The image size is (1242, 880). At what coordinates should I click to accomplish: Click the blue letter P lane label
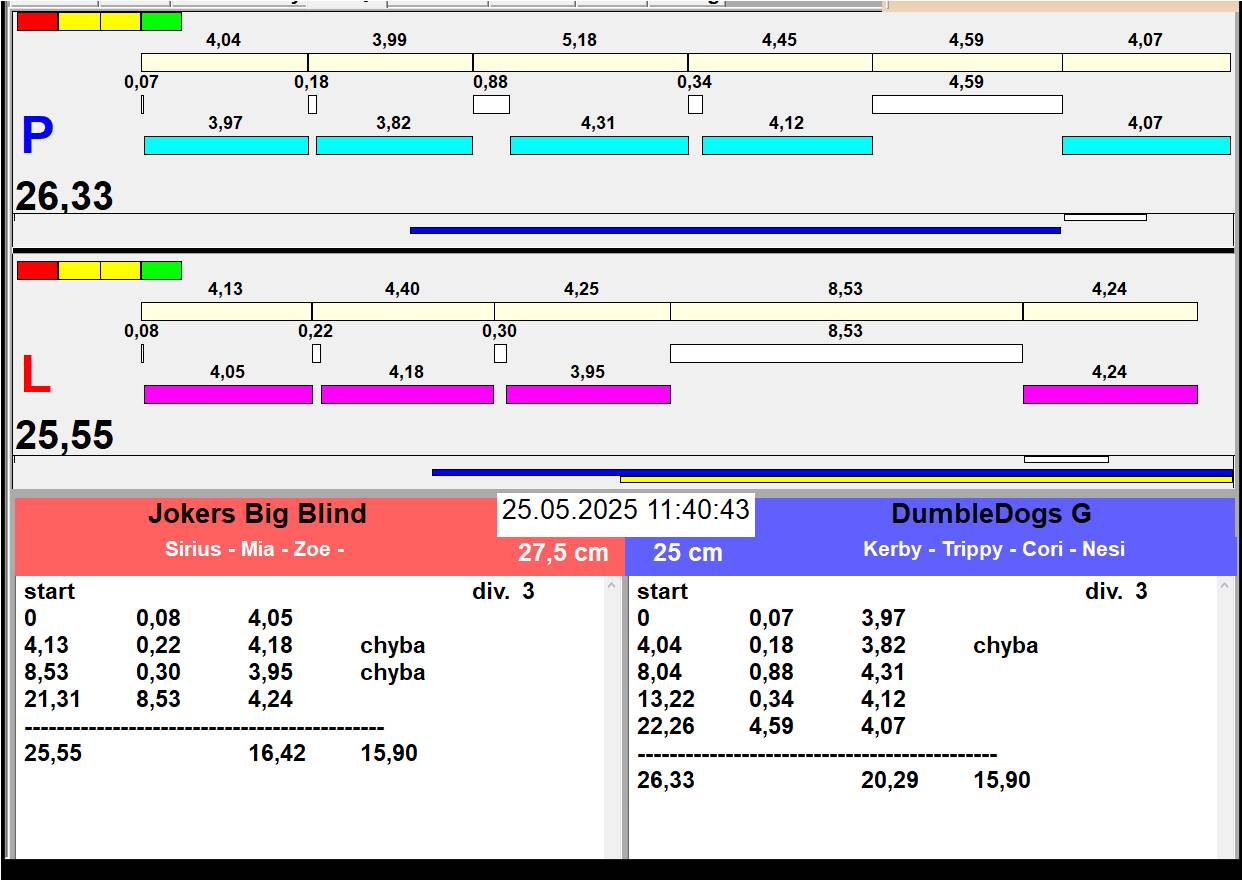click(x=37, y=137)
